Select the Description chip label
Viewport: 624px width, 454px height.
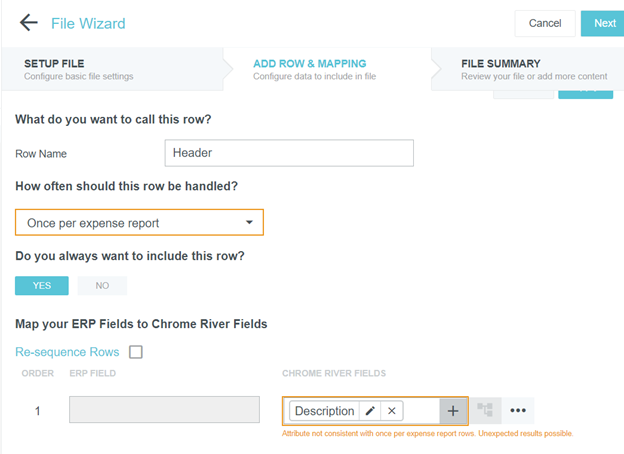[324, 411]
